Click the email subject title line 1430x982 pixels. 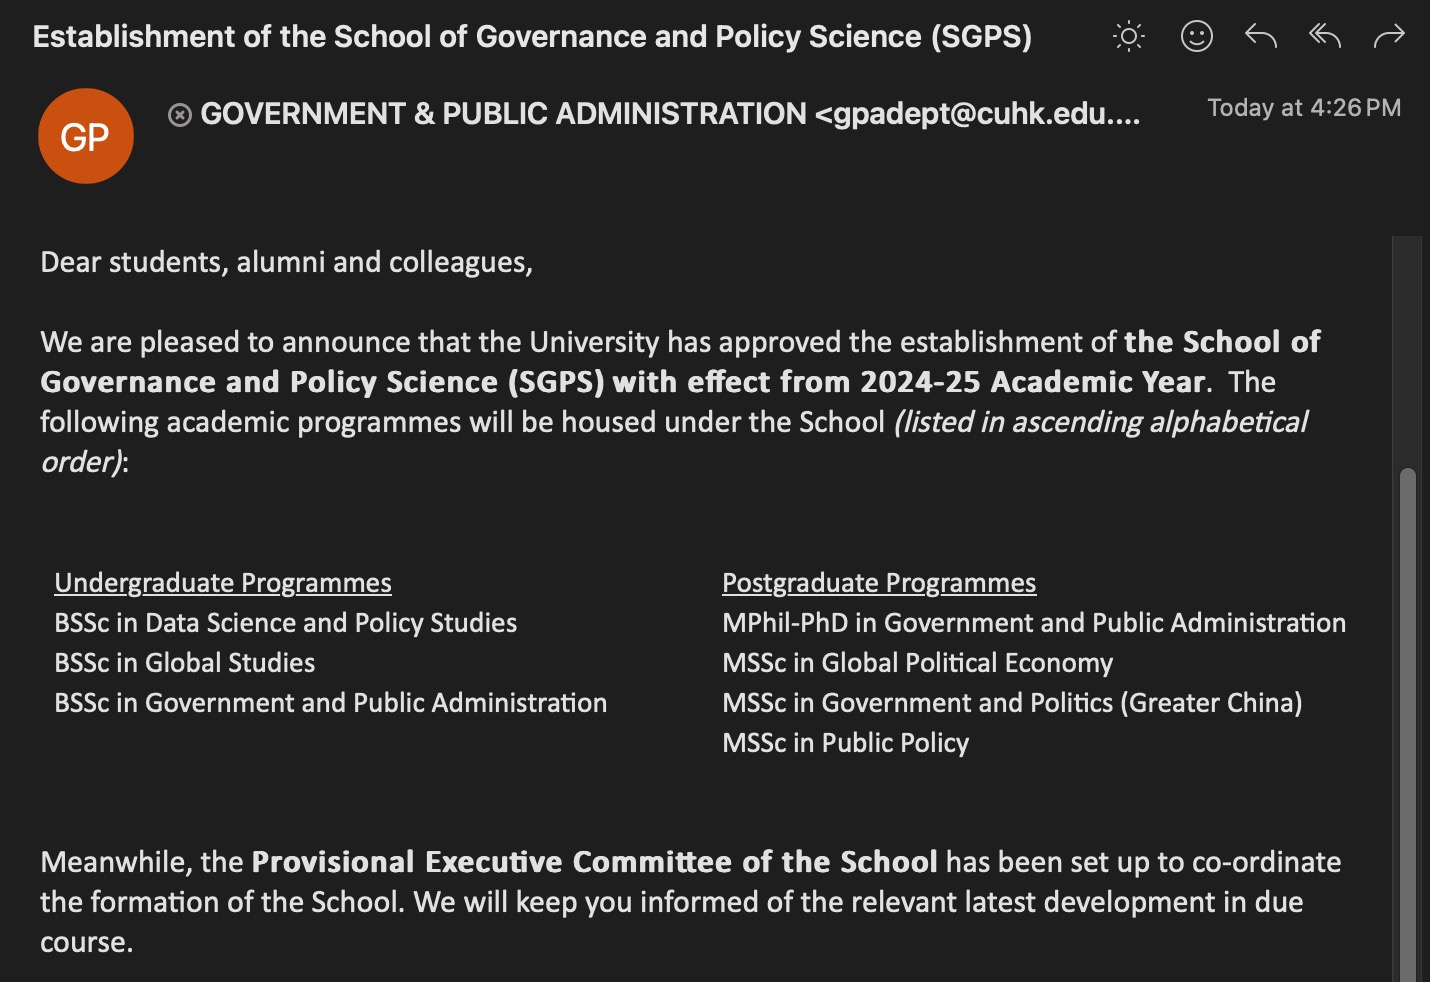[x=532, y=37]
